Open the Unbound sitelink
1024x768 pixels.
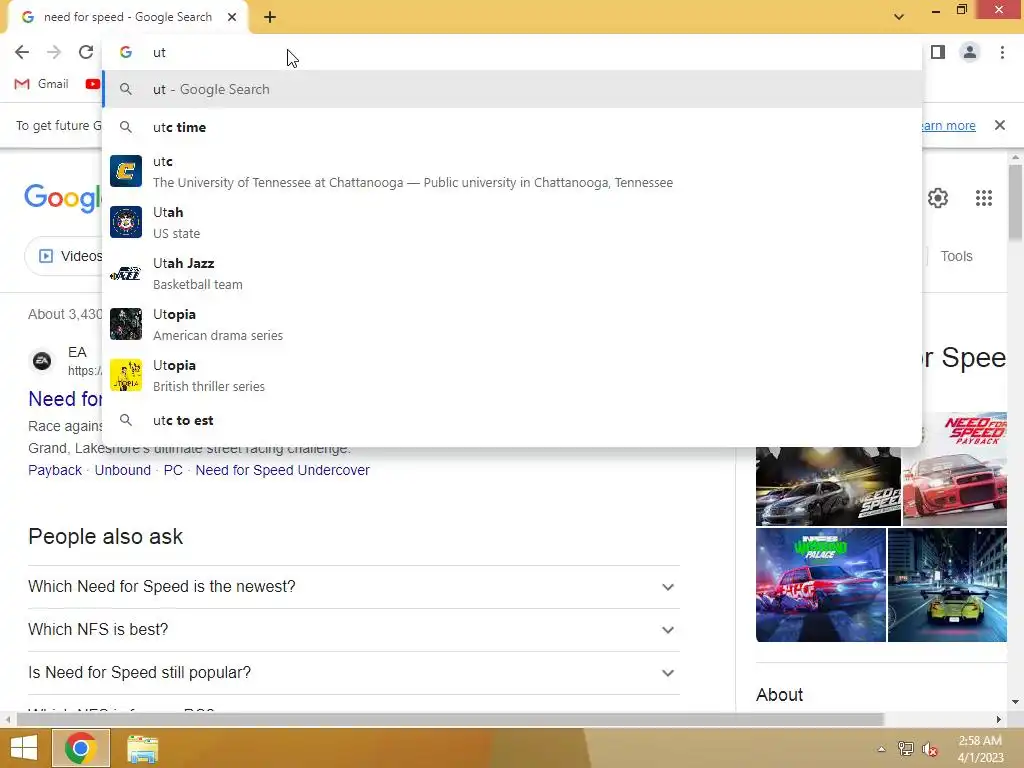(123, 470)
